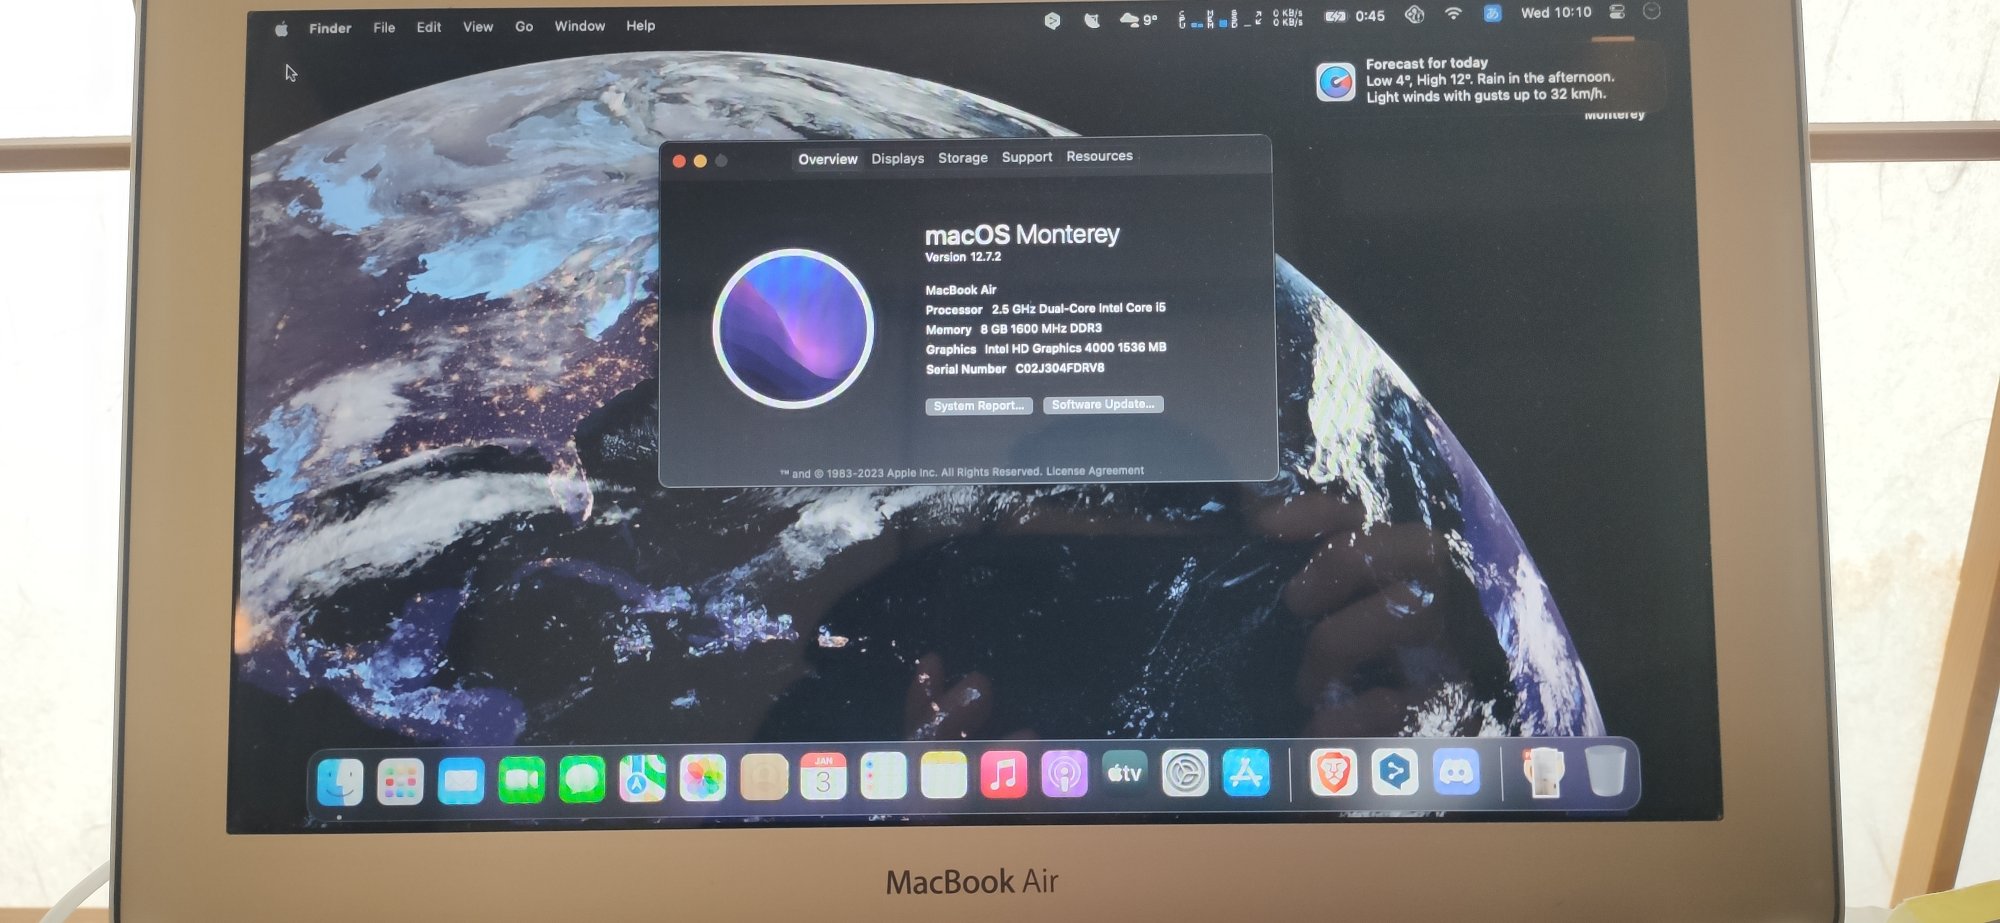Image resolution: width=2000 pixels, height=923 pixels.
Task: Launch the App Store from the Dock
Action: pos(1246,772)
